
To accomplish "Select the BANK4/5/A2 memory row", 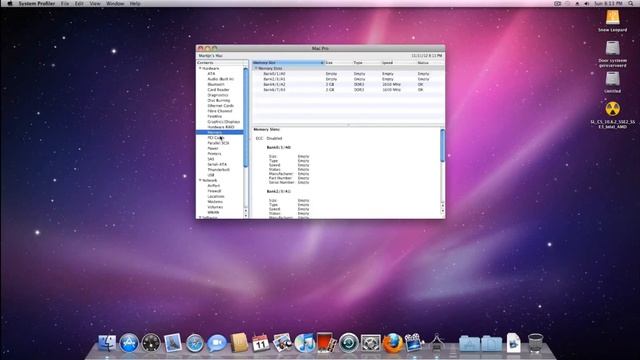I will (348, 84).
